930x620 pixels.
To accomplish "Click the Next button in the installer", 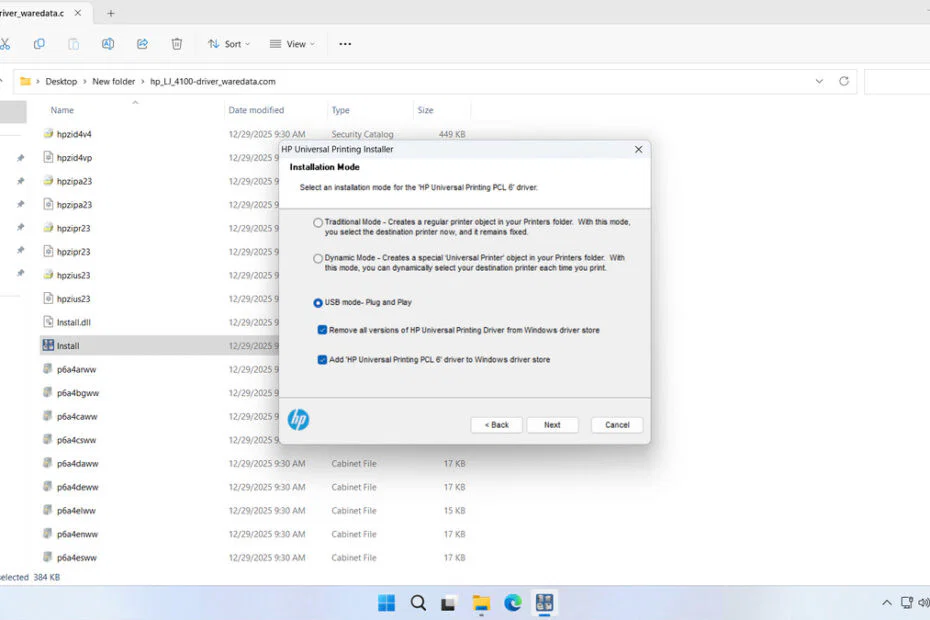I will click(x=552, y=424).
